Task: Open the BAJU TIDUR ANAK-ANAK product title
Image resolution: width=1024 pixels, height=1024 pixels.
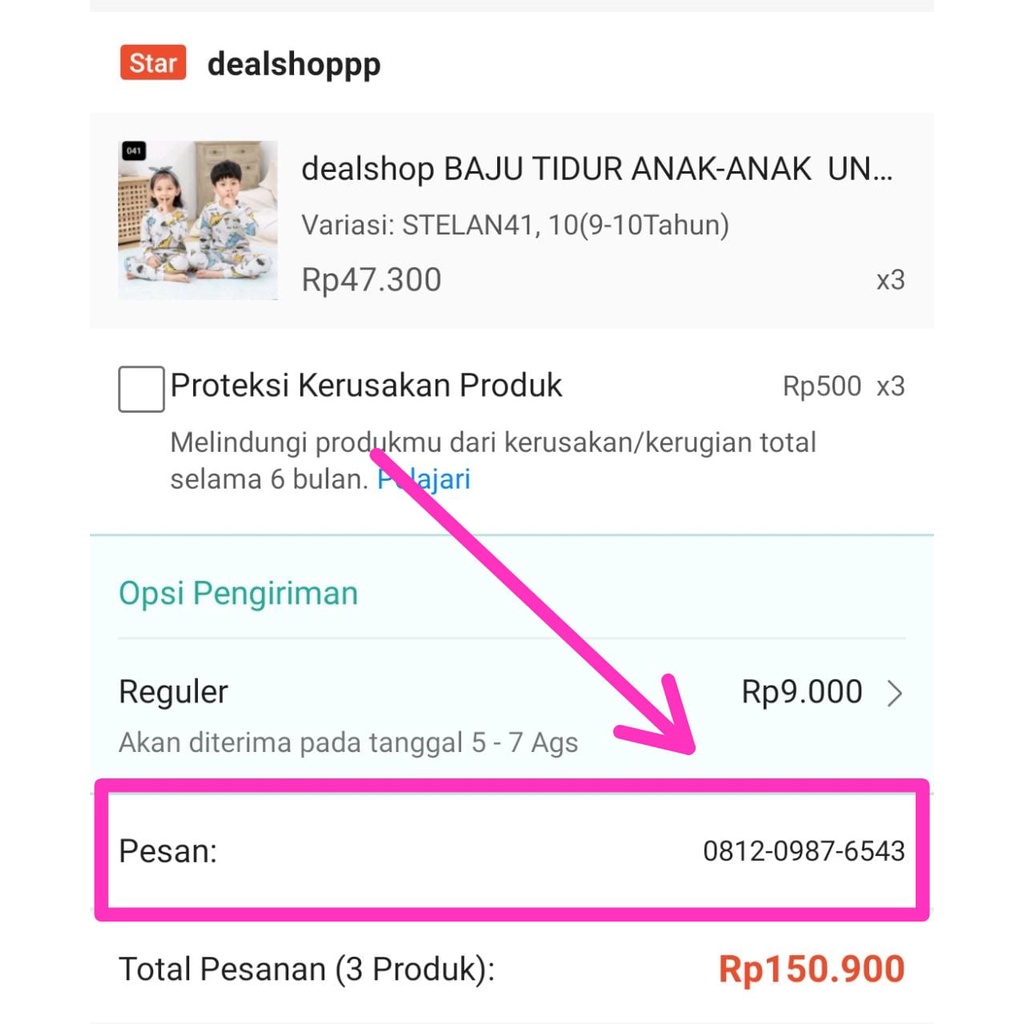Action: [x=597, y=169]
